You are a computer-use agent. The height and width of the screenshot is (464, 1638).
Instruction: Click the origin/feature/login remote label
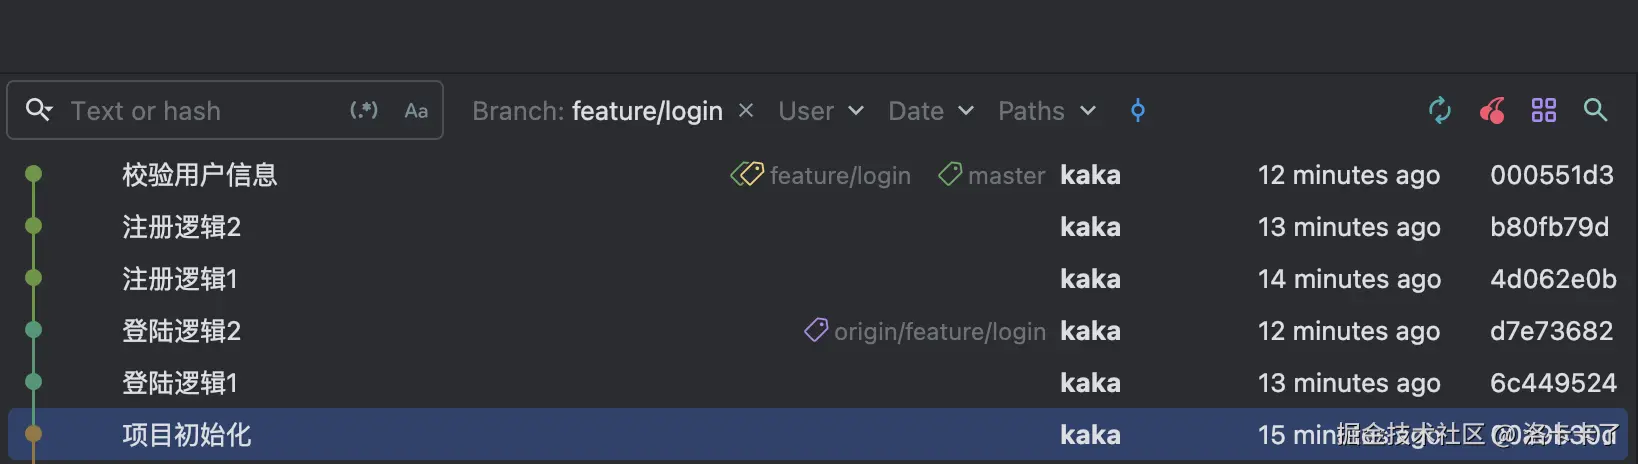(x=939, y=331)
